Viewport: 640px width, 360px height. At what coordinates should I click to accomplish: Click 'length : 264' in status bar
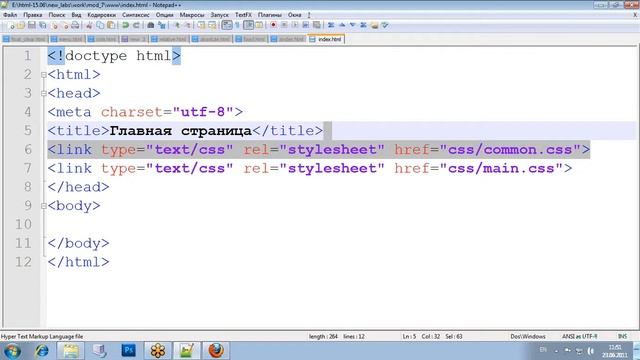coord(323,337)
